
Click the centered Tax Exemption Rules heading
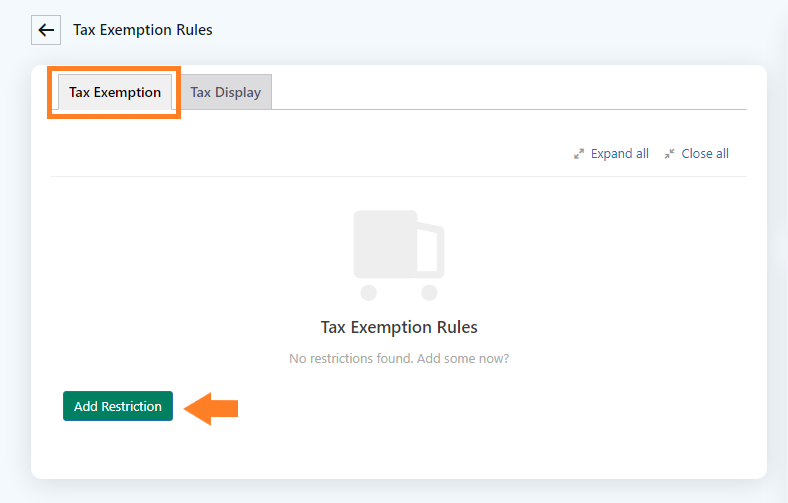pyautogui.click(x=399, y=327)
